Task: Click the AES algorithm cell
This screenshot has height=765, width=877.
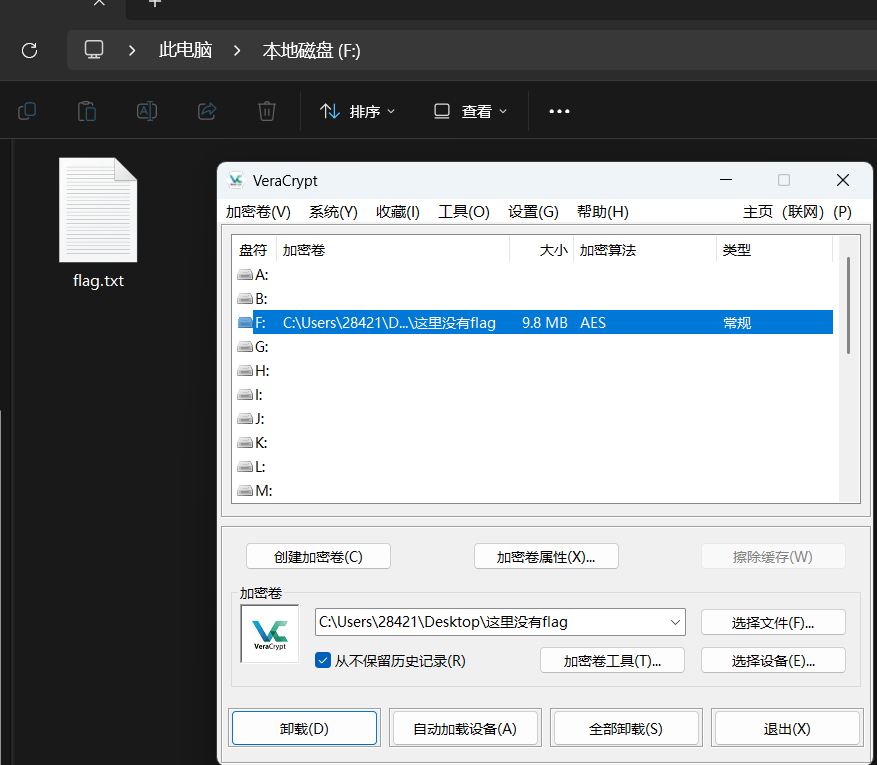Action: click(x=593, y=323)
